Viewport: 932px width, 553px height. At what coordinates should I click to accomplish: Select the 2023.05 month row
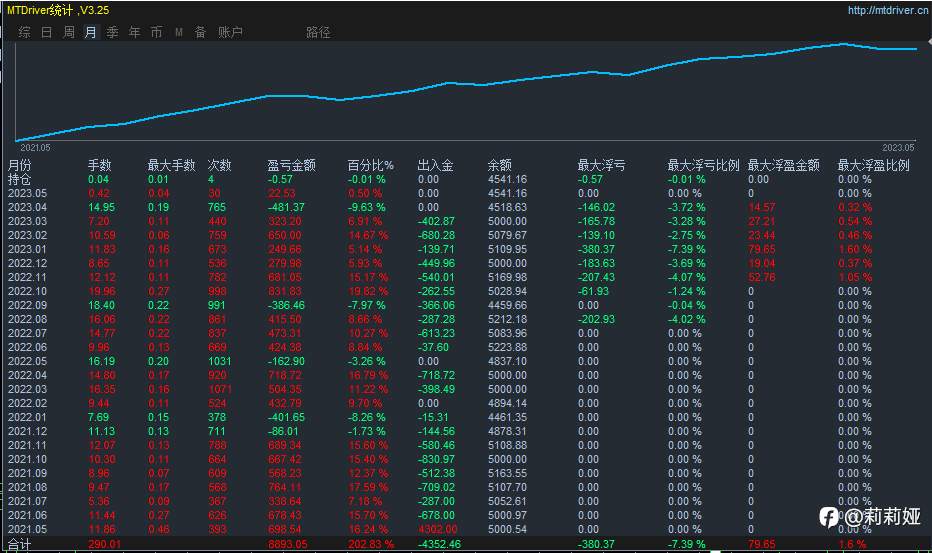(x=466, y=193)
